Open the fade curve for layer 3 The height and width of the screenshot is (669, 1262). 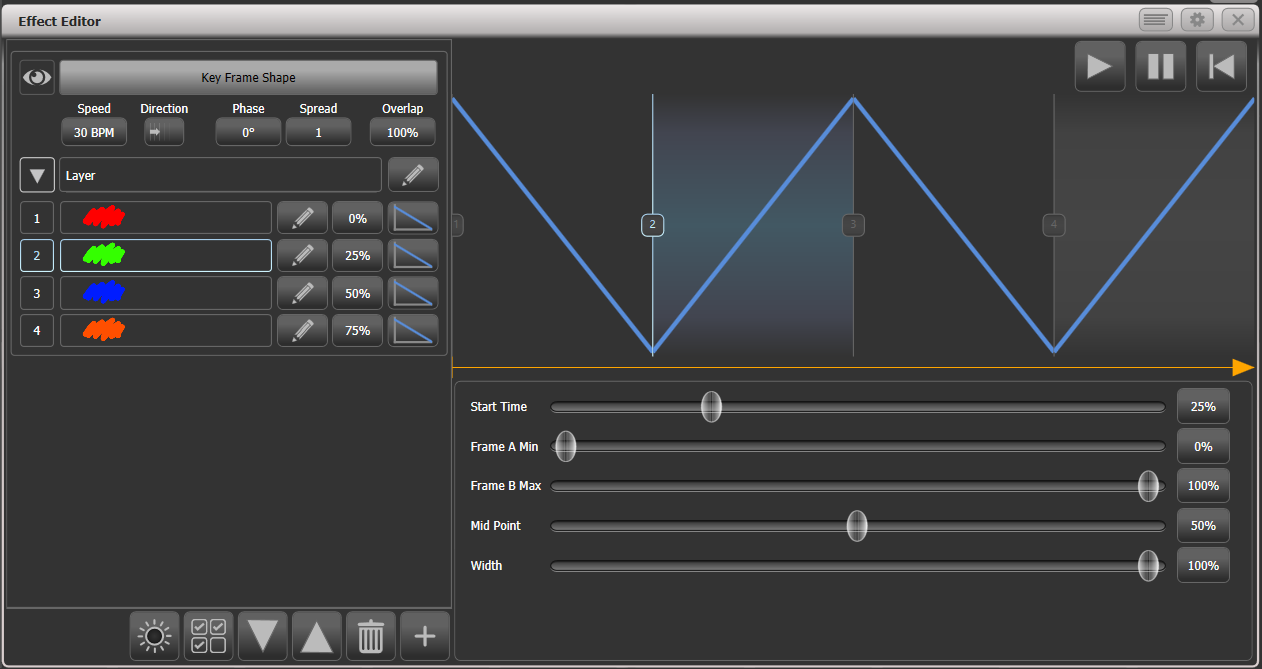(413, 292)
